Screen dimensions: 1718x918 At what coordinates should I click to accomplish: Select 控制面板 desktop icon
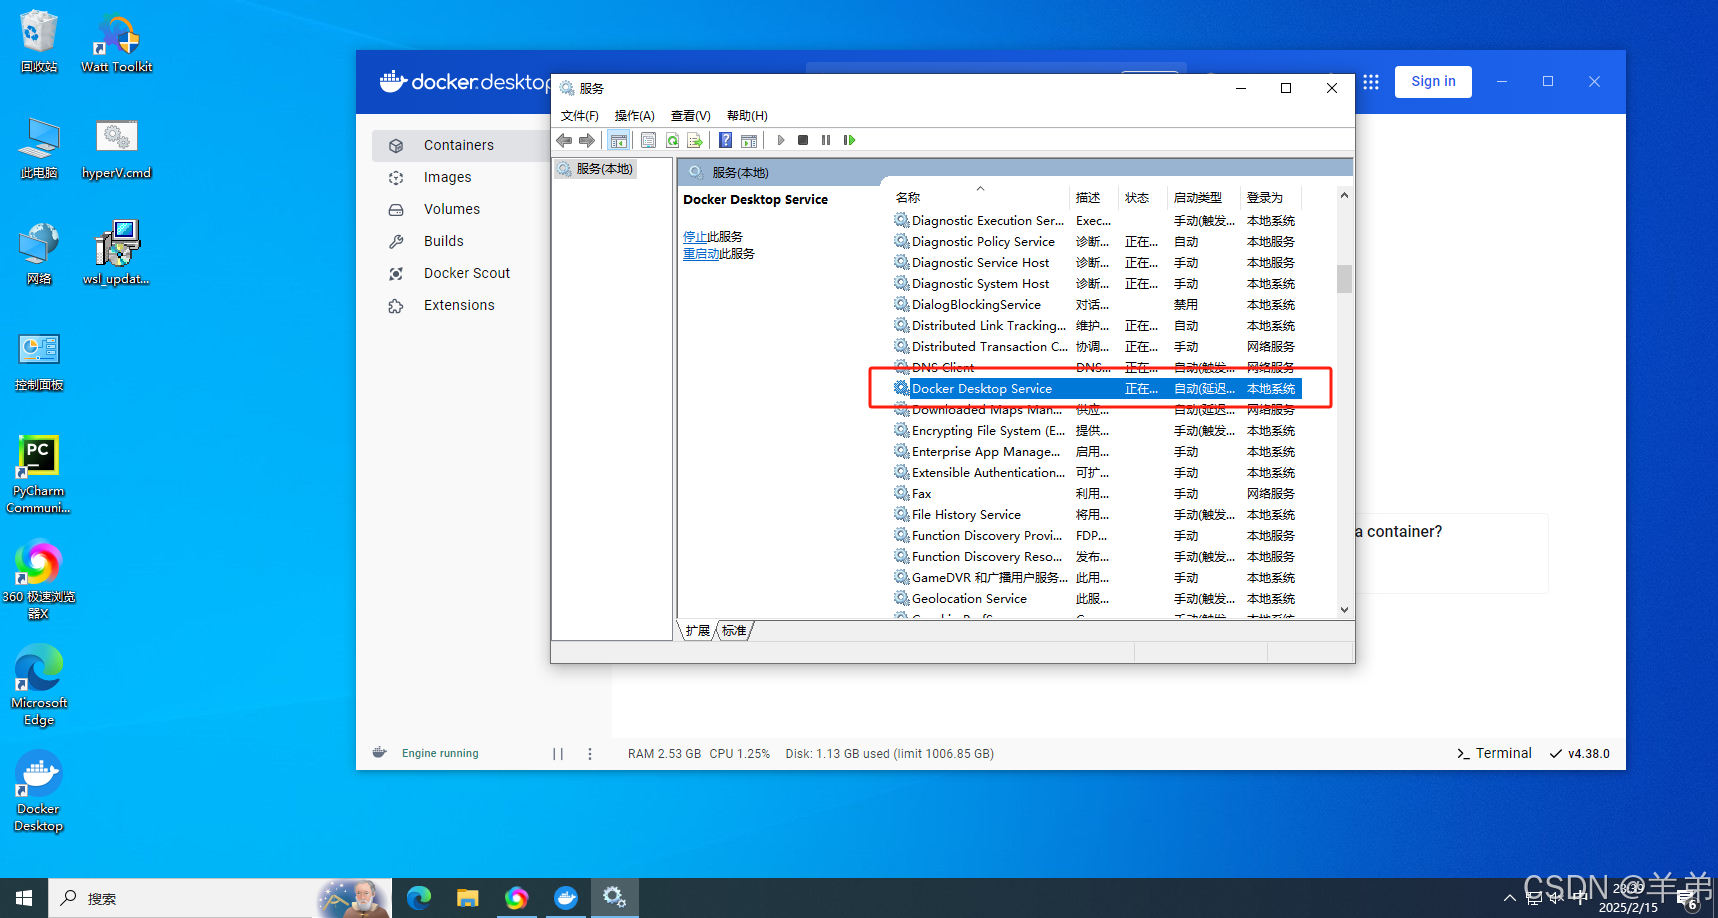tap(39, 362)
